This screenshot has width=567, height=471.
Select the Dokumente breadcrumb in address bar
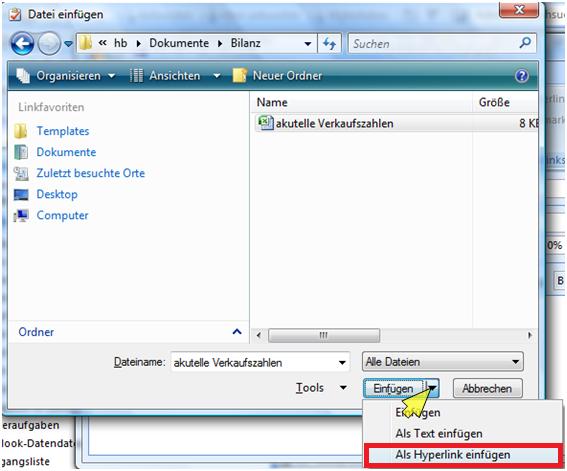click(x=179, y=43)
